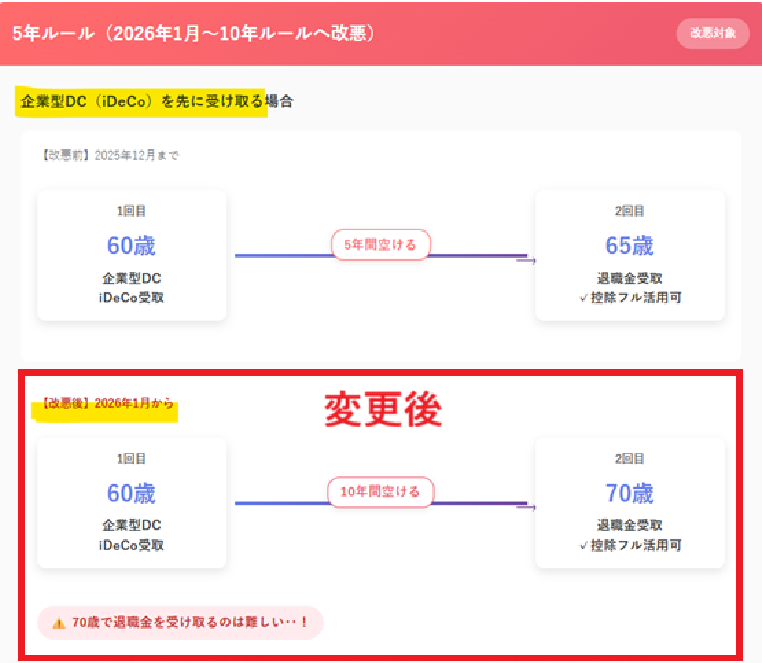762x663 pixels.
Task: Click the 改悪対象 badge in header
Action: coord(712,33)
